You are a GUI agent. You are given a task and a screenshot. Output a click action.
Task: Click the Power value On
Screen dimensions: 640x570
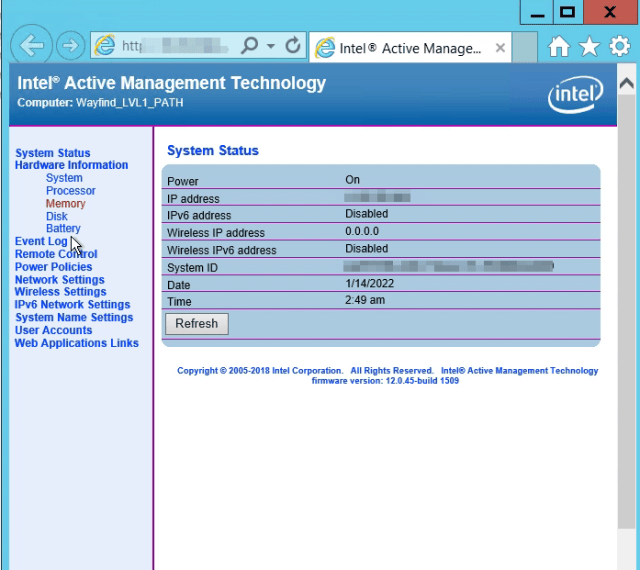[352, 180]
